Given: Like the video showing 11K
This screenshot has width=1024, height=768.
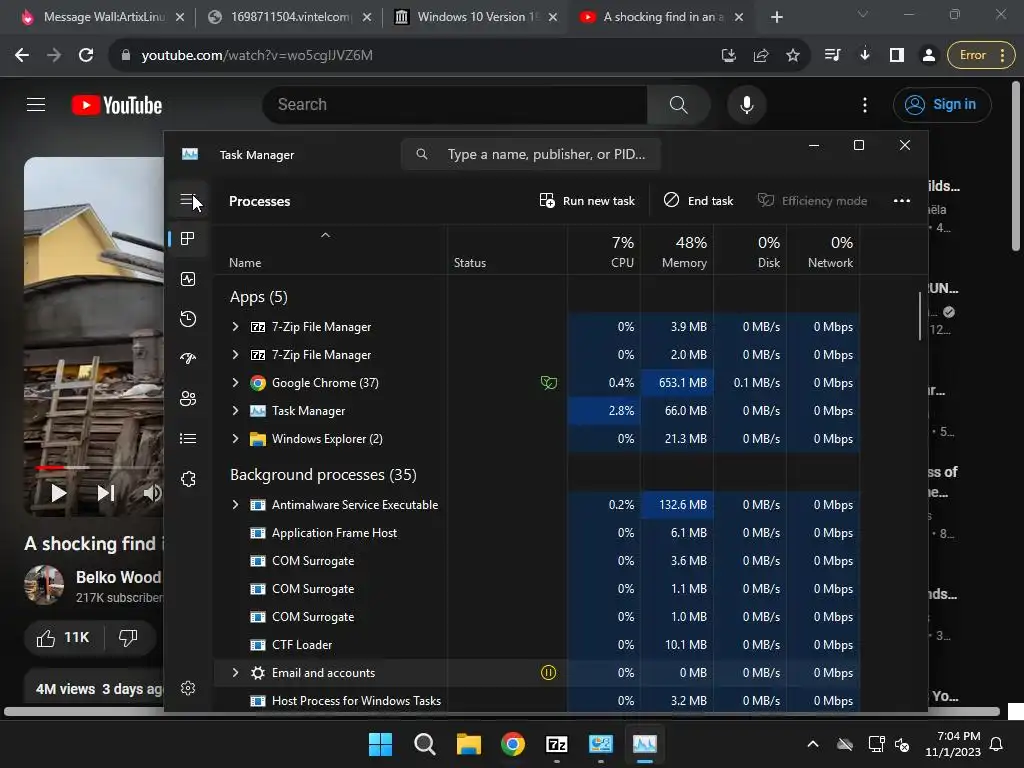Looking at the screenshot, I should (63, 638).
